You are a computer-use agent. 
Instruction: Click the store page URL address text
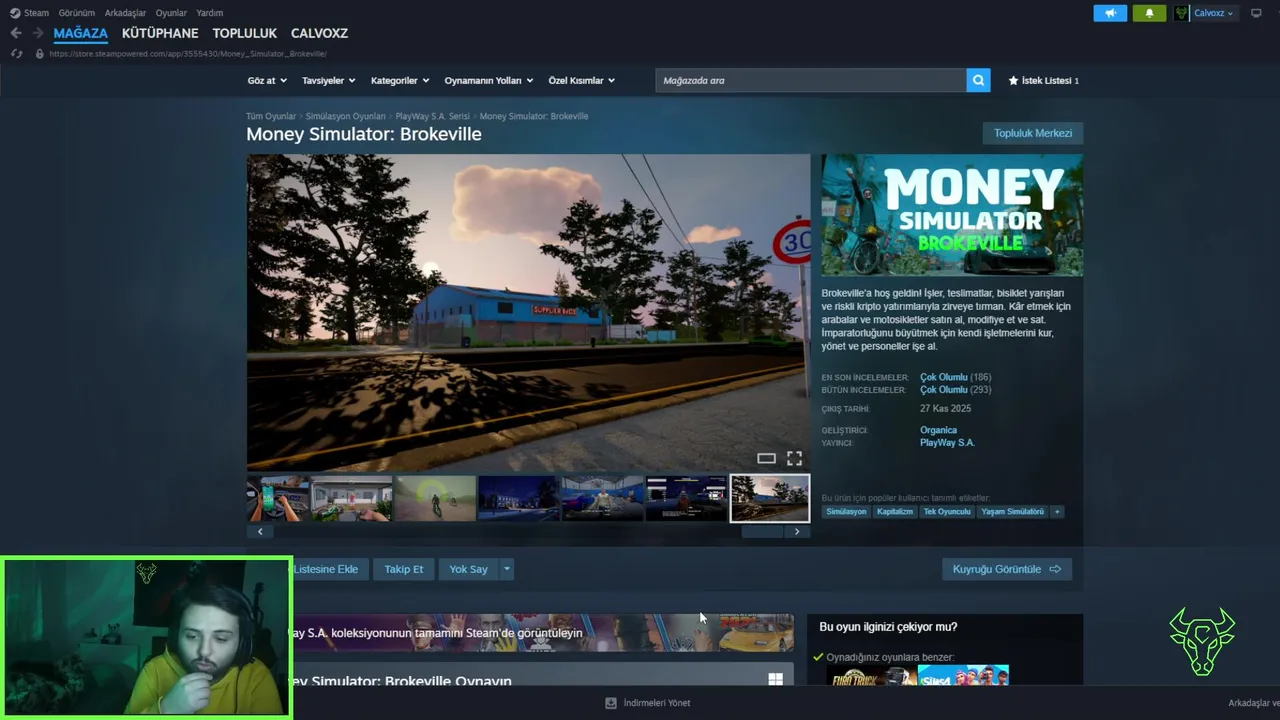coord(188,53)
